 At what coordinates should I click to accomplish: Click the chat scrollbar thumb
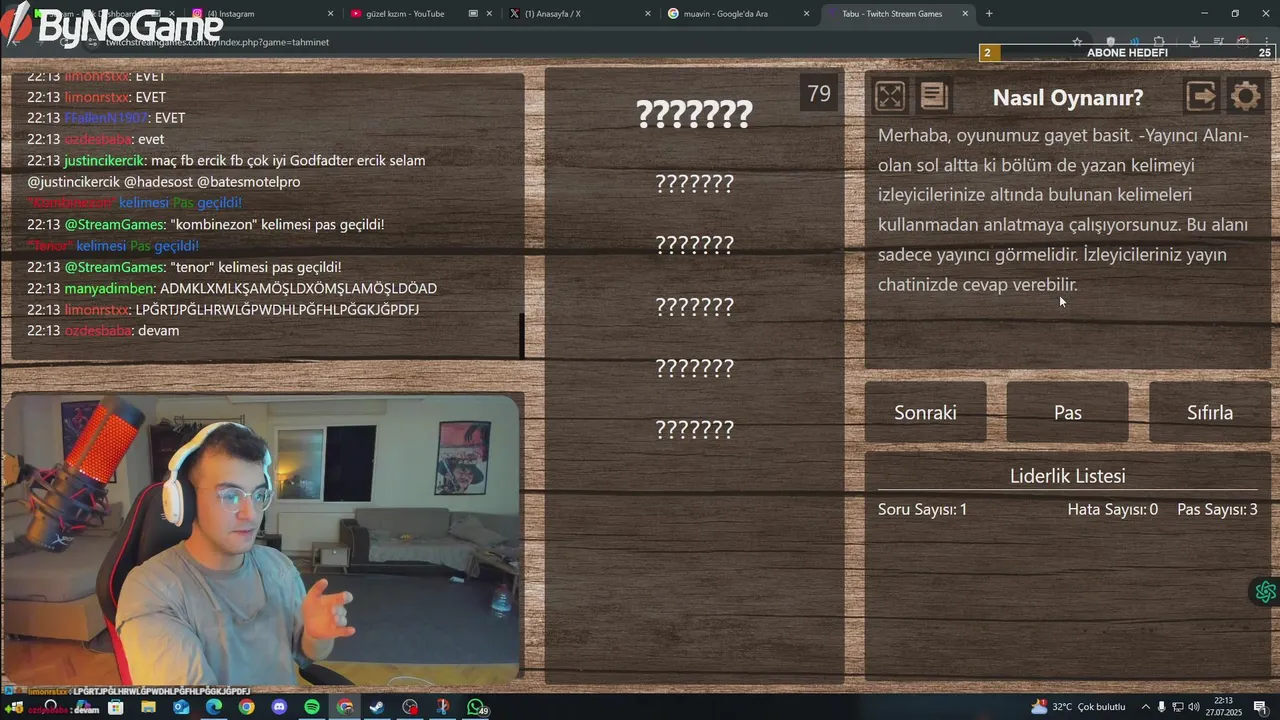[x=522, y=336]
